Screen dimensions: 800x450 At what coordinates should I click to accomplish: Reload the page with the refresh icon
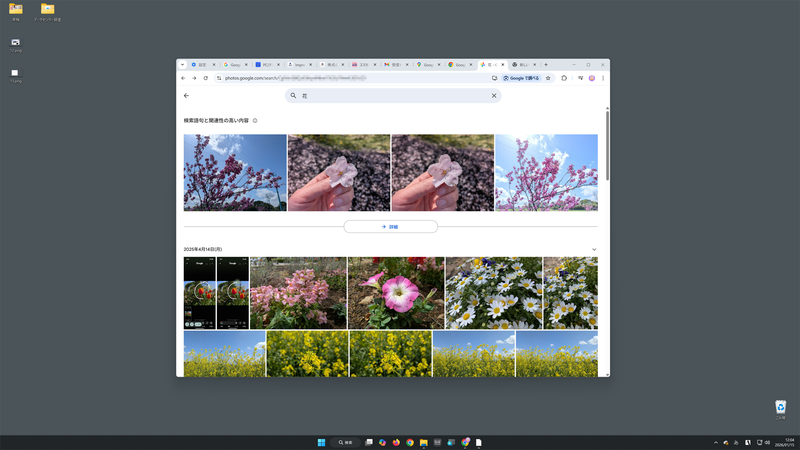point(206,78)
